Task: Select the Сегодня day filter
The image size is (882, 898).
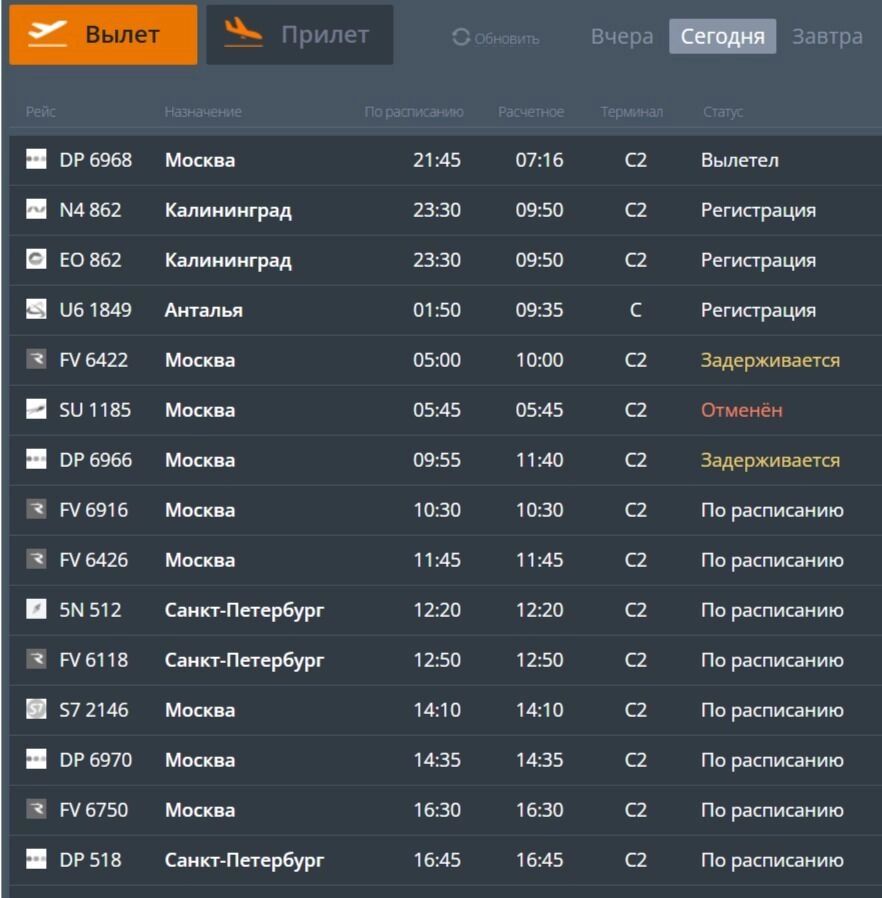Action: [722, 37]
